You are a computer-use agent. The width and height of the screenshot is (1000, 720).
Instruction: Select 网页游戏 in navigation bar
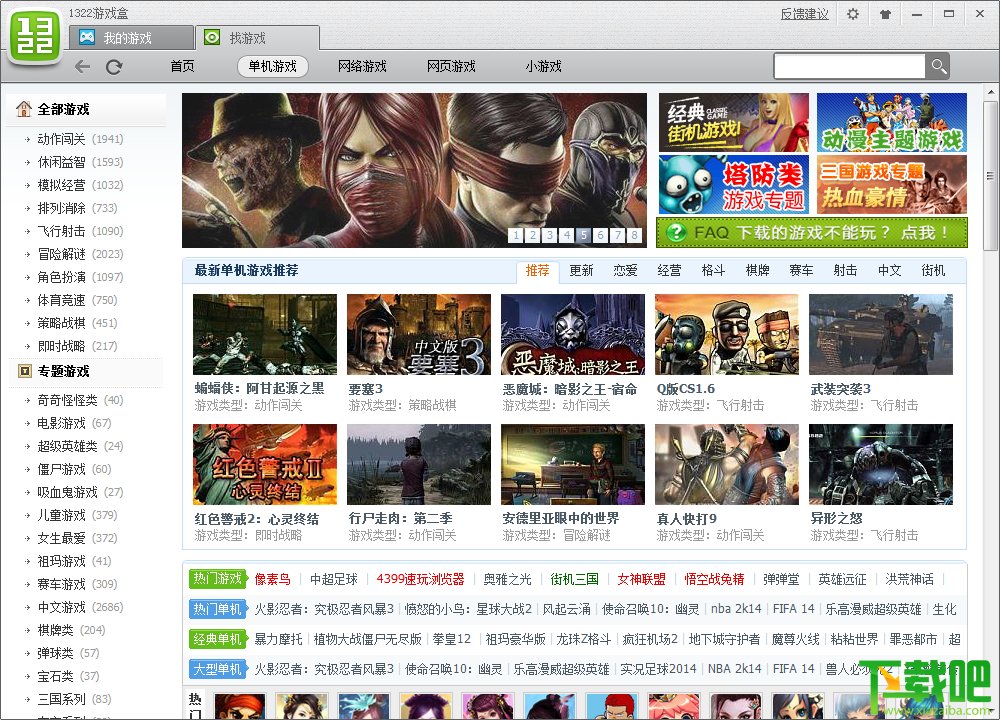click(x=452, y=66)
